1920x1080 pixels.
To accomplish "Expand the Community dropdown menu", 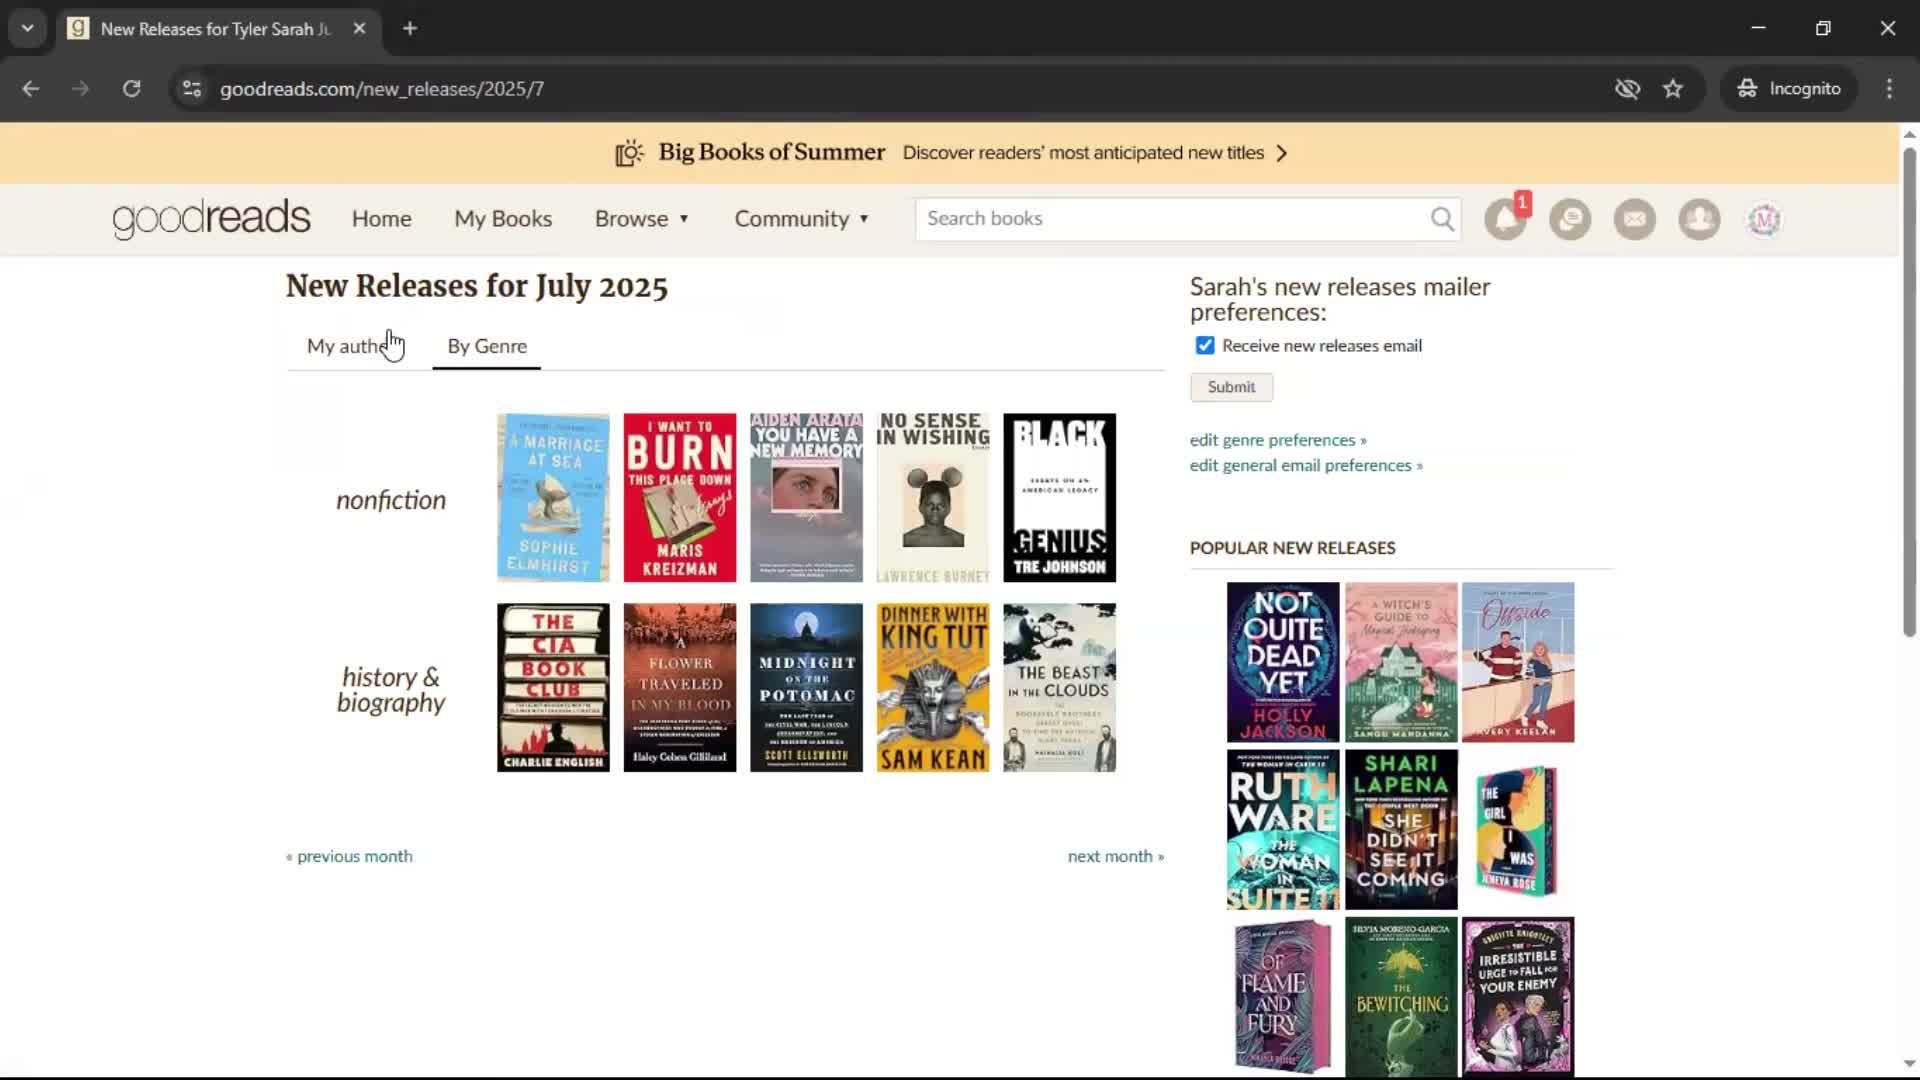I will tap(801, 219).
